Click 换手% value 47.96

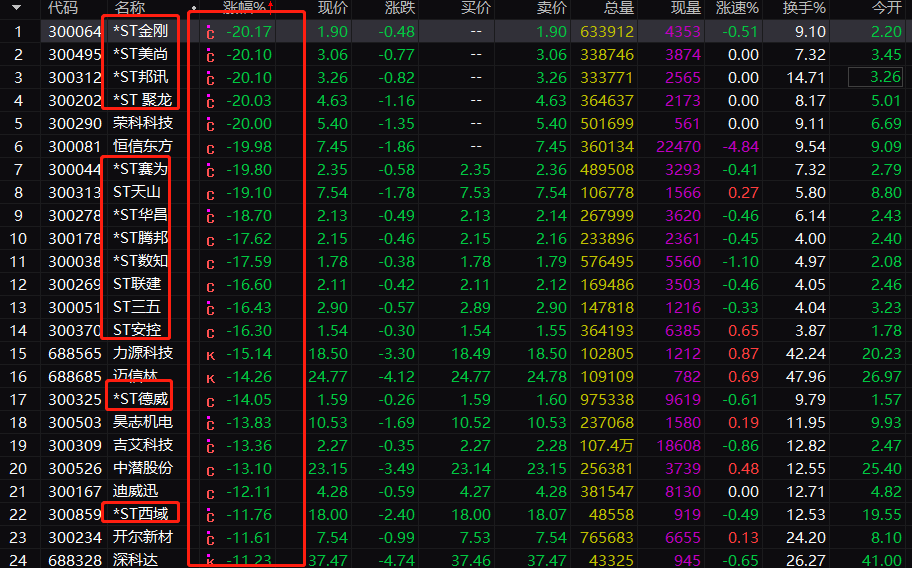coord(806,376)
